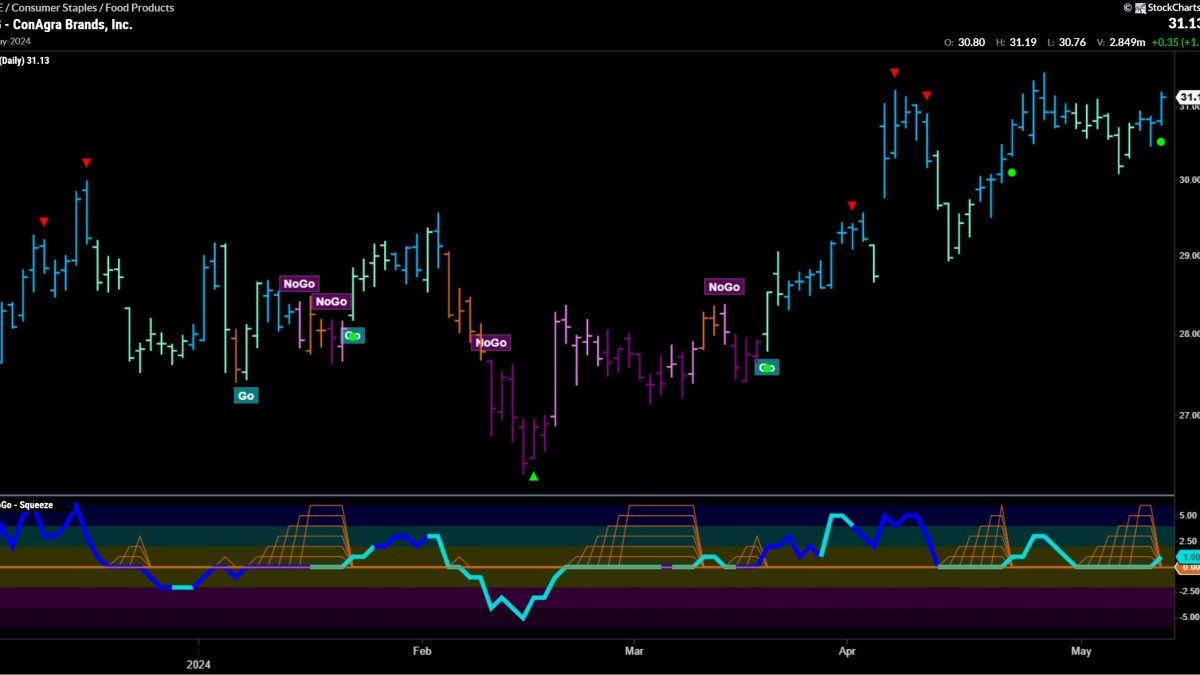The image size is (1200, 675).
Task: Click the green +0.35 change value
Action: (1165, 43)
